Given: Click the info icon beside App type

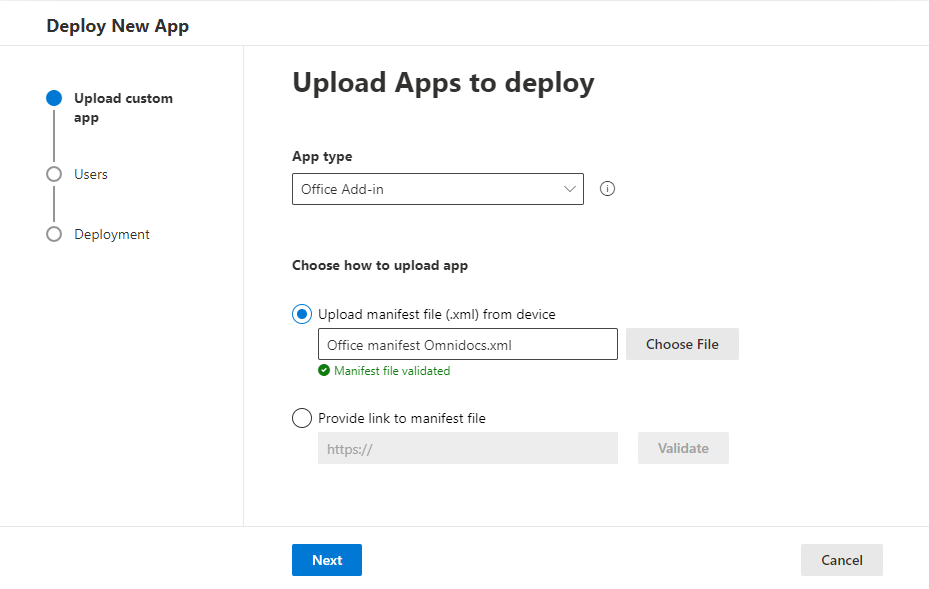Looking at the screenshot, I should click(607, 188).
